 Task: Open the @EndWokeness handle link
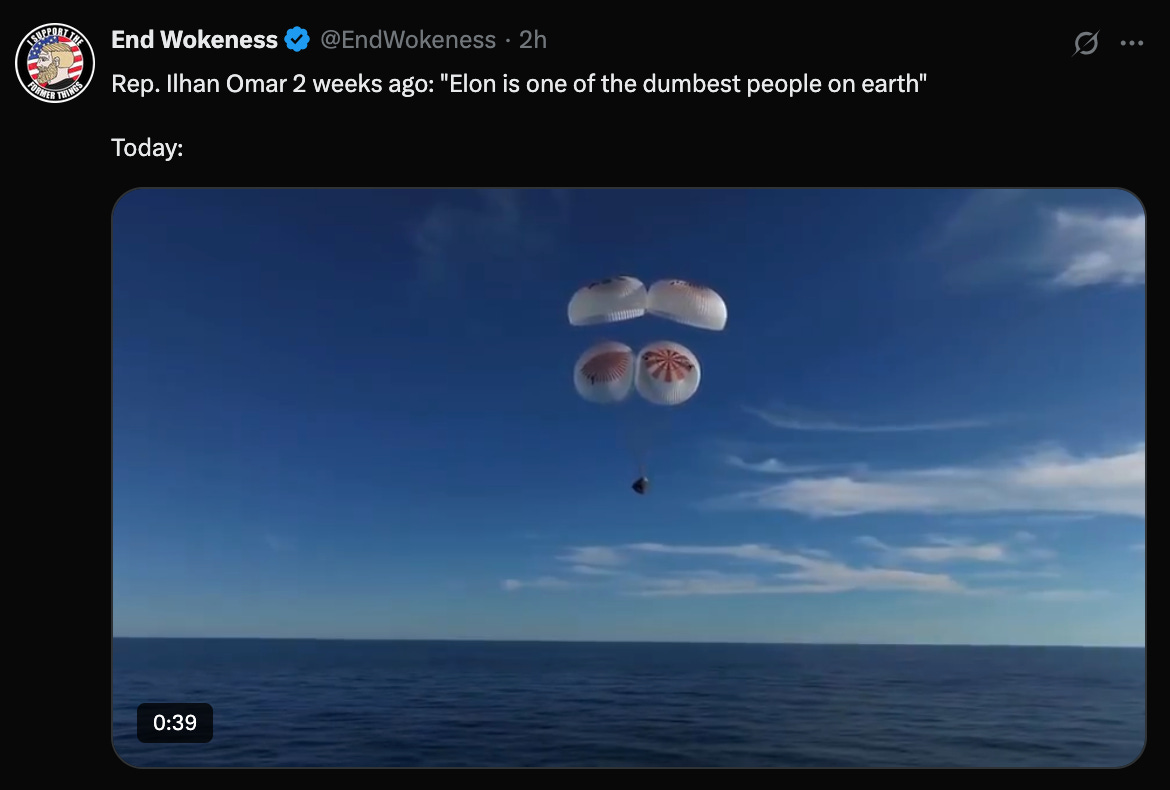(x=408, y=40)
